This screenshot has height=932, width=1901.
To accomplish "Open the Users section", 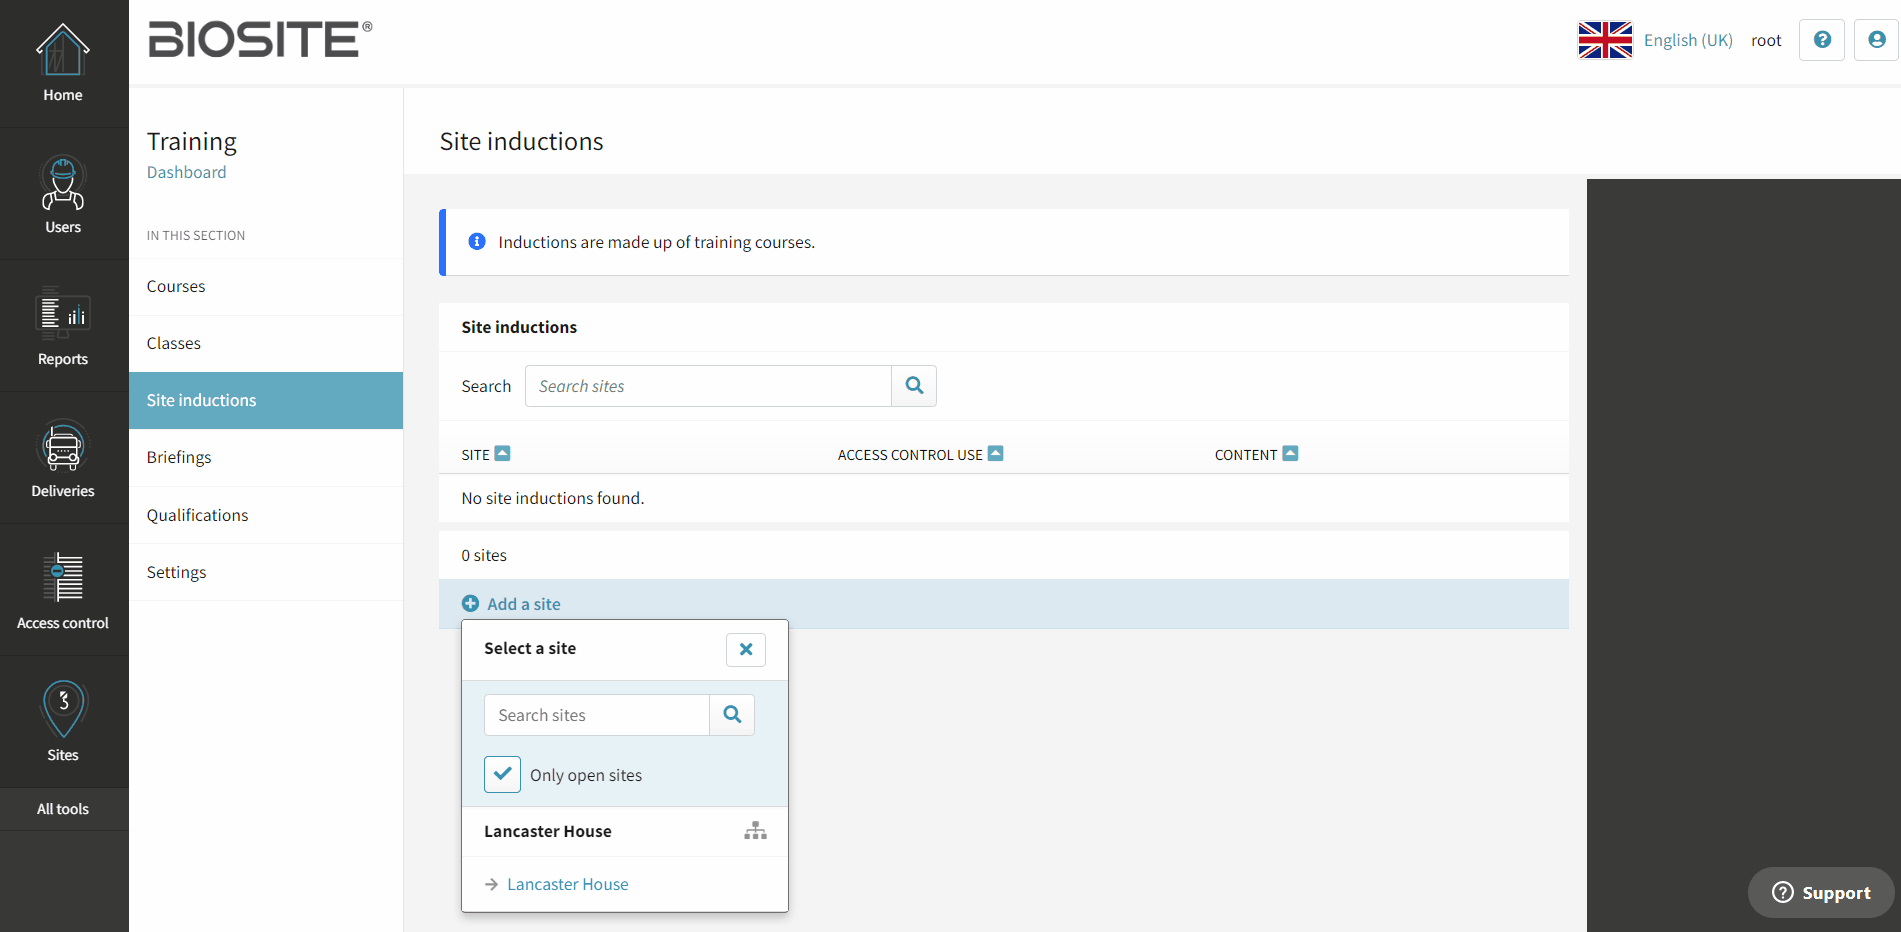I will click(x=63, y=196).
